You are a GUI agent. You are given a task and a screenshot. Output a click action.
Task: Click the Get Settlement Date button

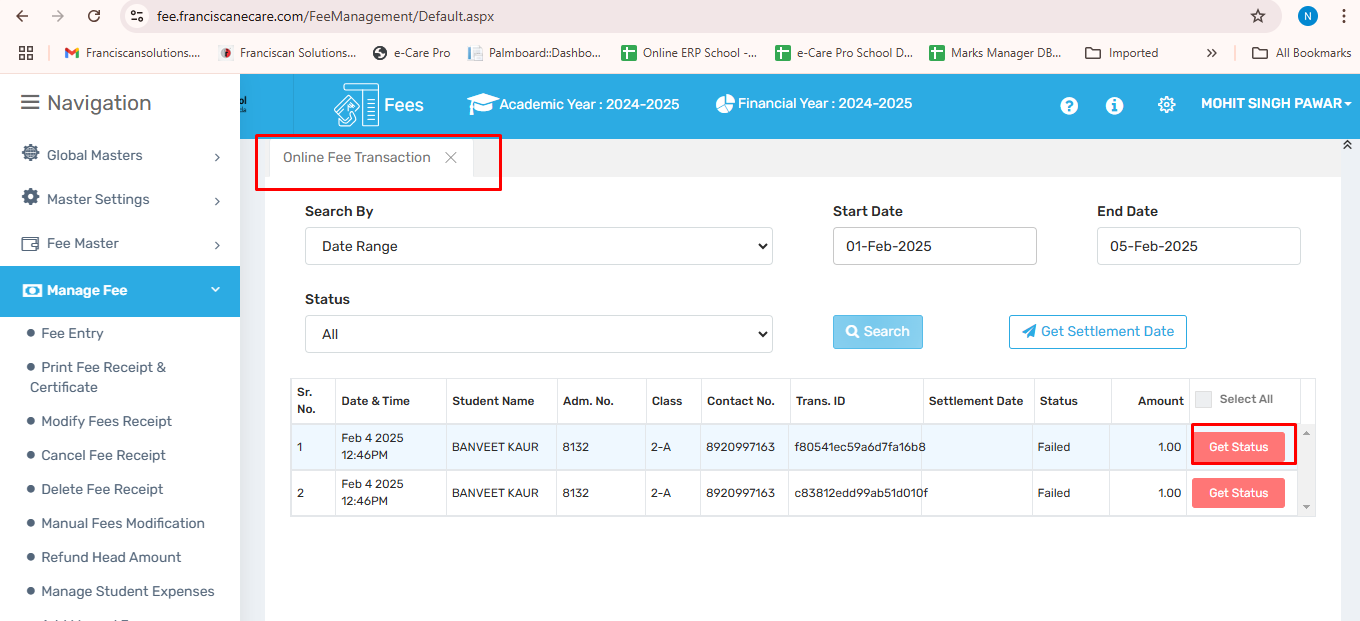click(1098, 332)
